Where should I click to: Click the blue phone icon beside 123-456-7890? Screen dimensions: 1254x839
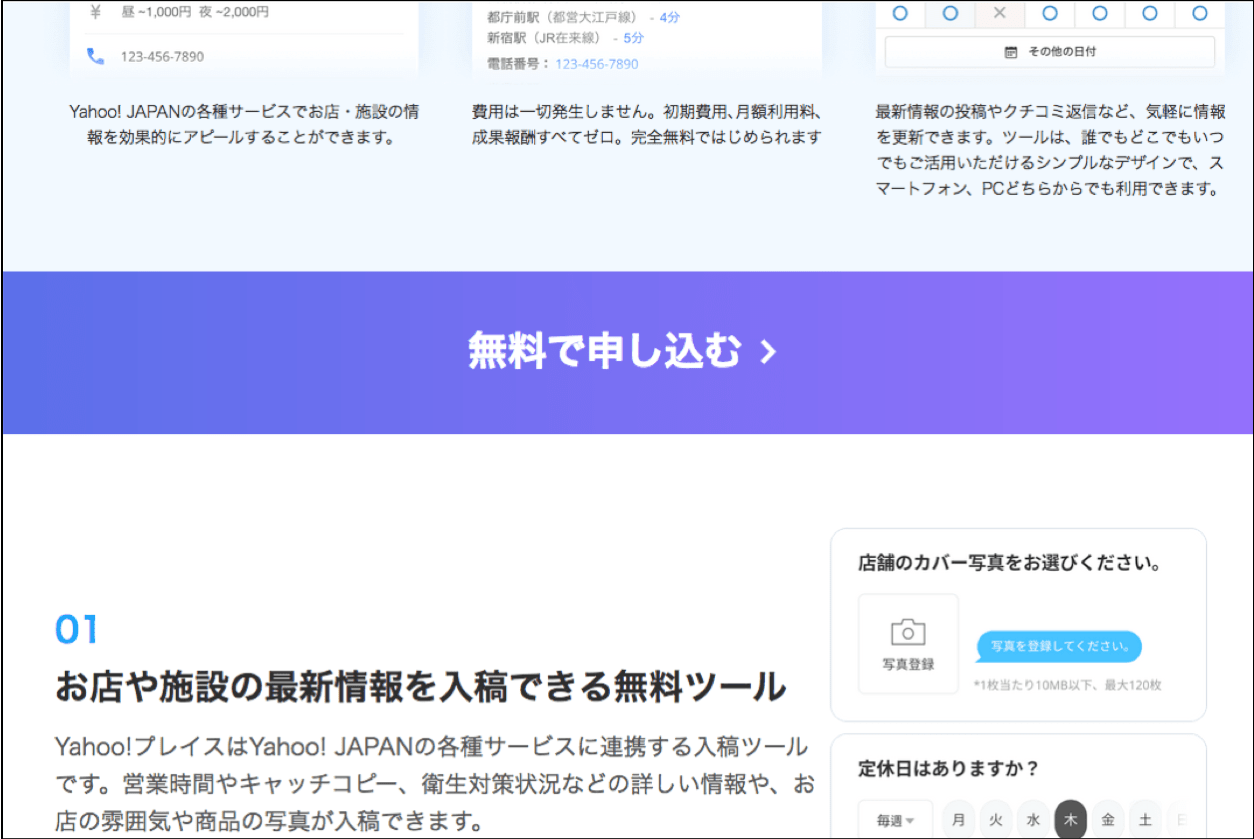tap(95, 56)
